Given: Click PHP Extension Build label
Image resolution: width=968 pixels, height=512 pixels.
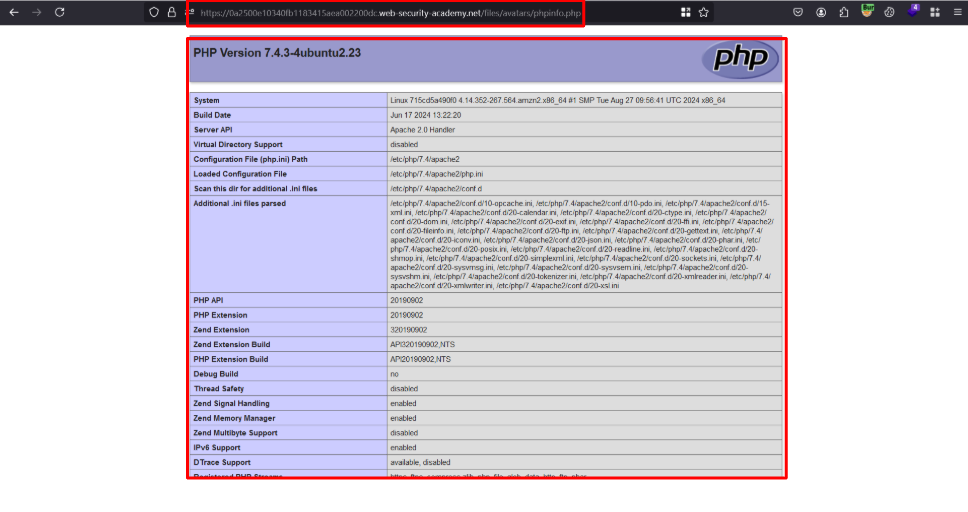Looking at the screenshot, I should (x=230, y=359).
